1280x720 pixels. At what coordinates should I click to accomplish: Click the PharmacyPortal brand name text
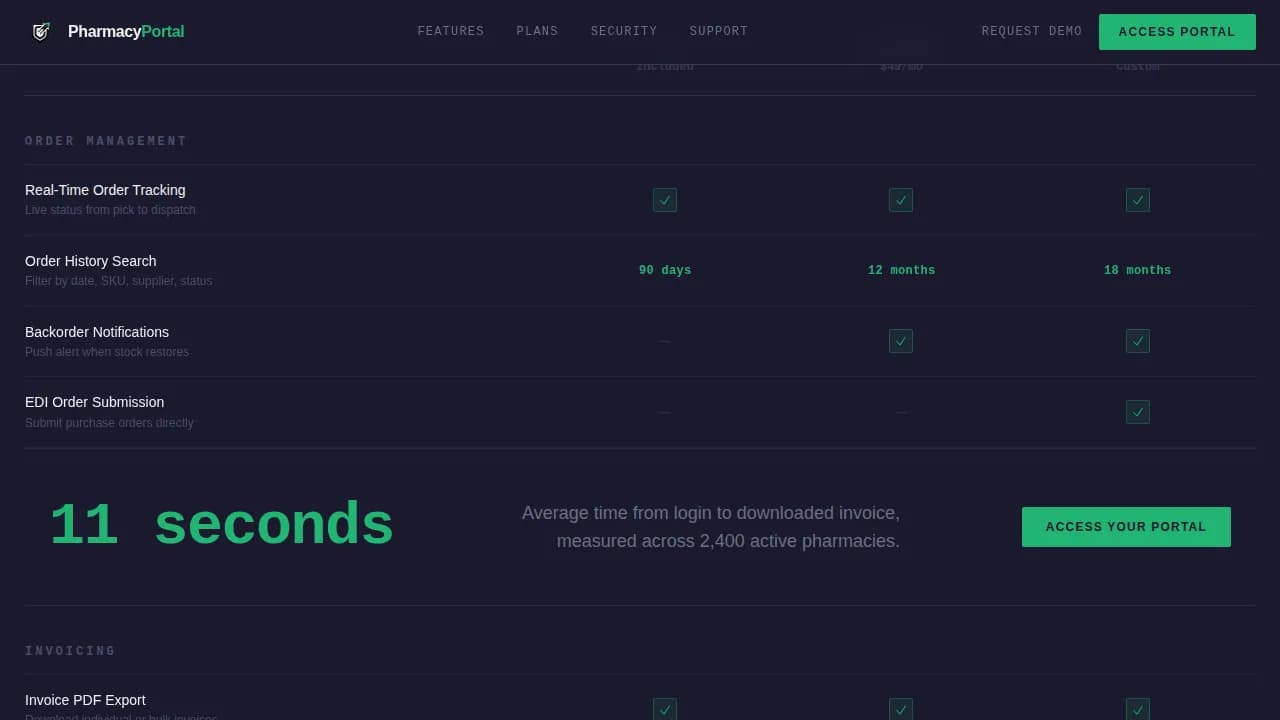(125, 31)
